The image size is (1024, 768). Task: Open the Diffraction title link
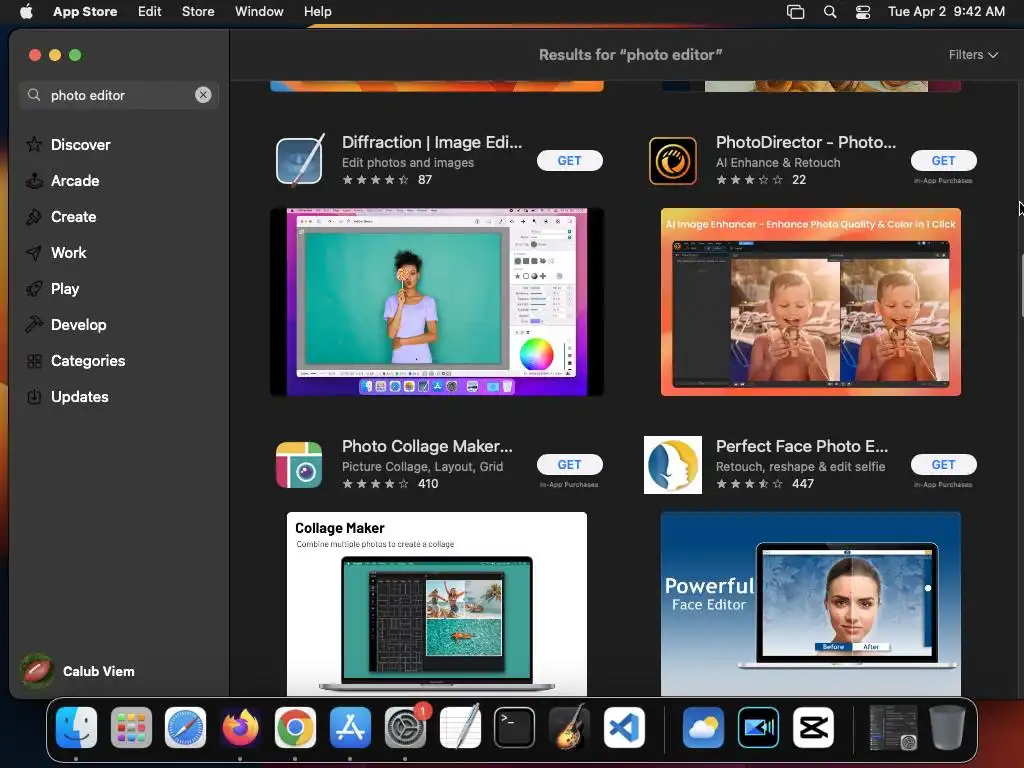(432, 142)
